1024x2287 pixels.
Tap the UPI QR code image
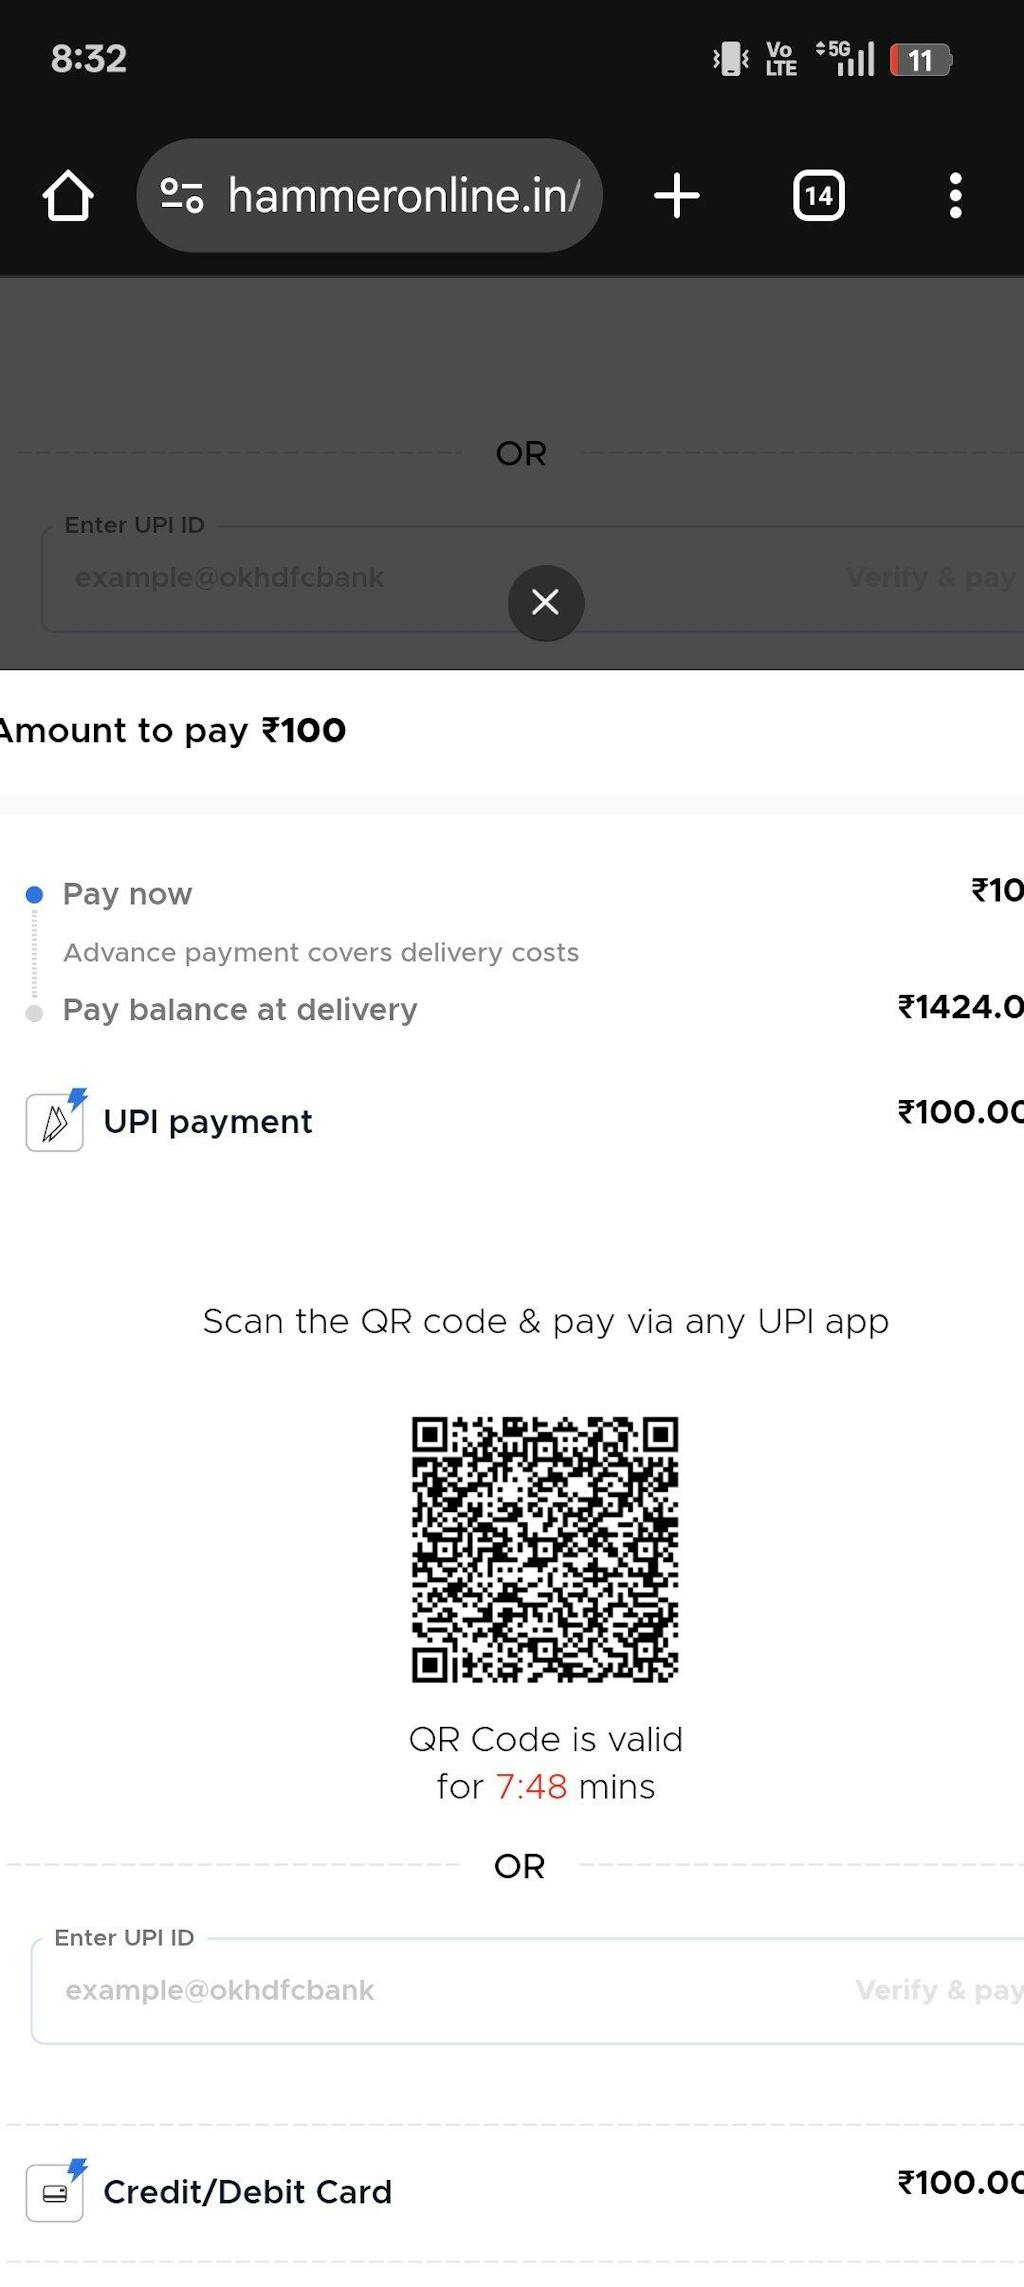[545, 1549]
